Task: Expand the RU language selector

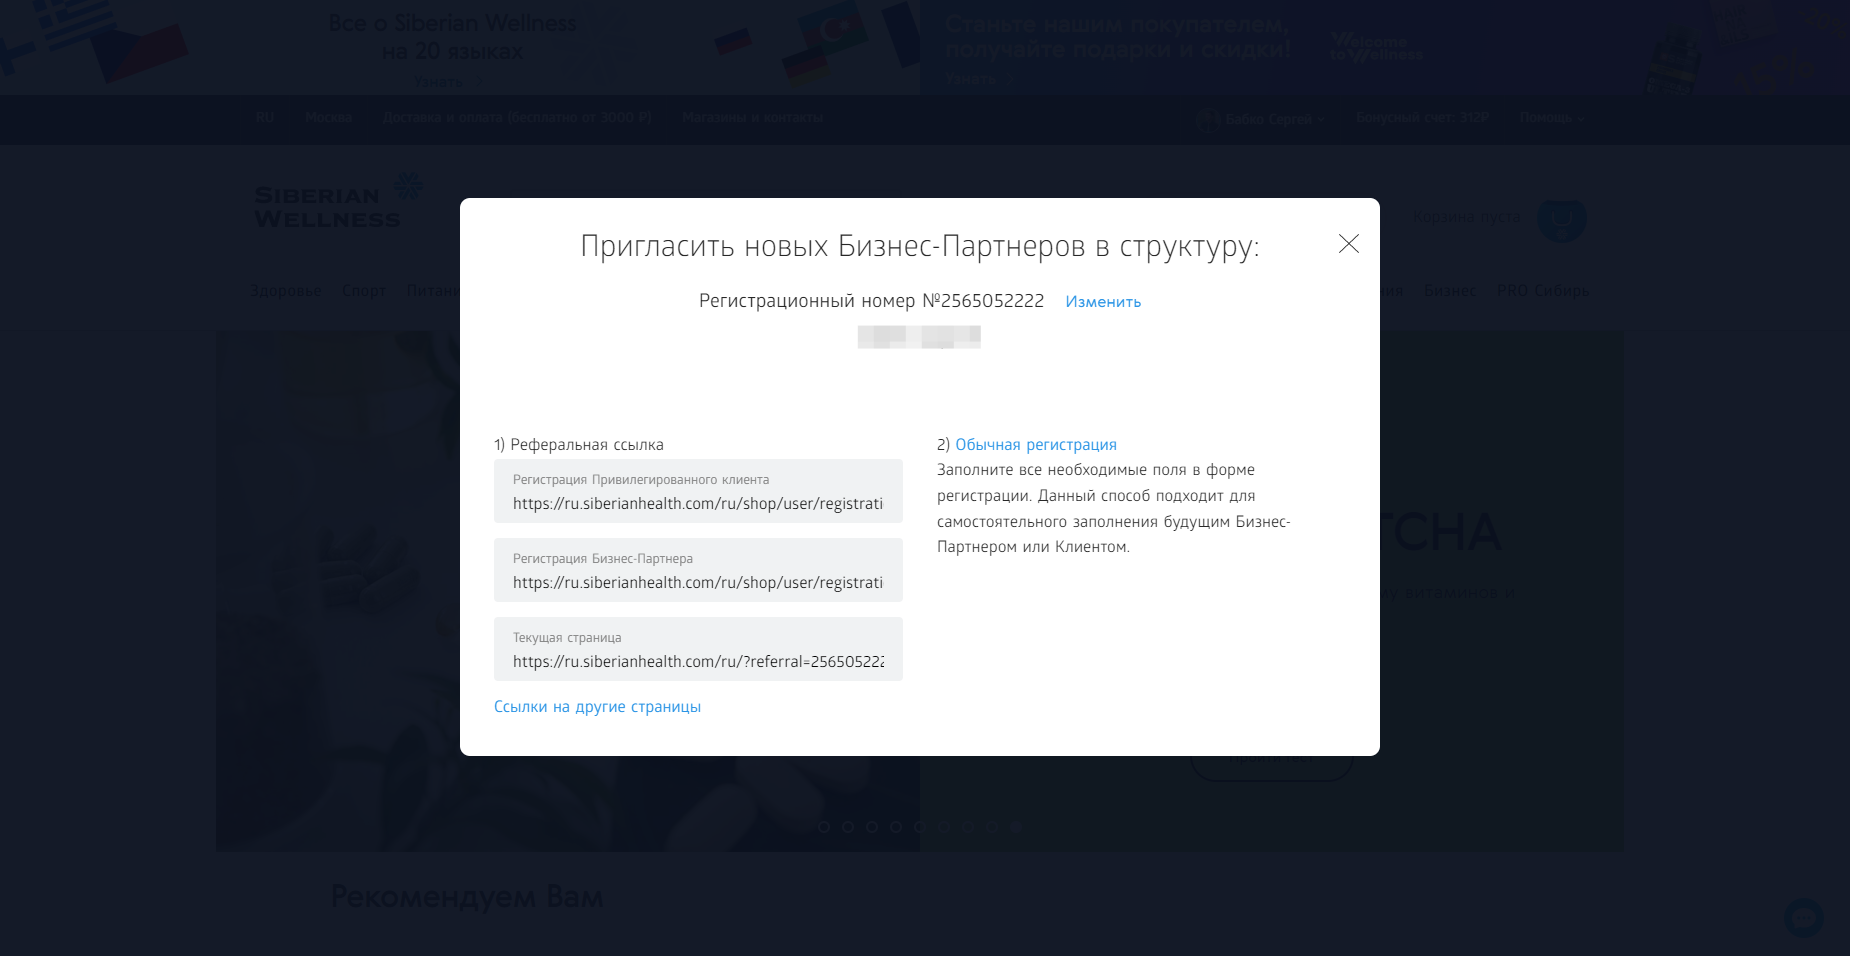Action: coord(264,117)
